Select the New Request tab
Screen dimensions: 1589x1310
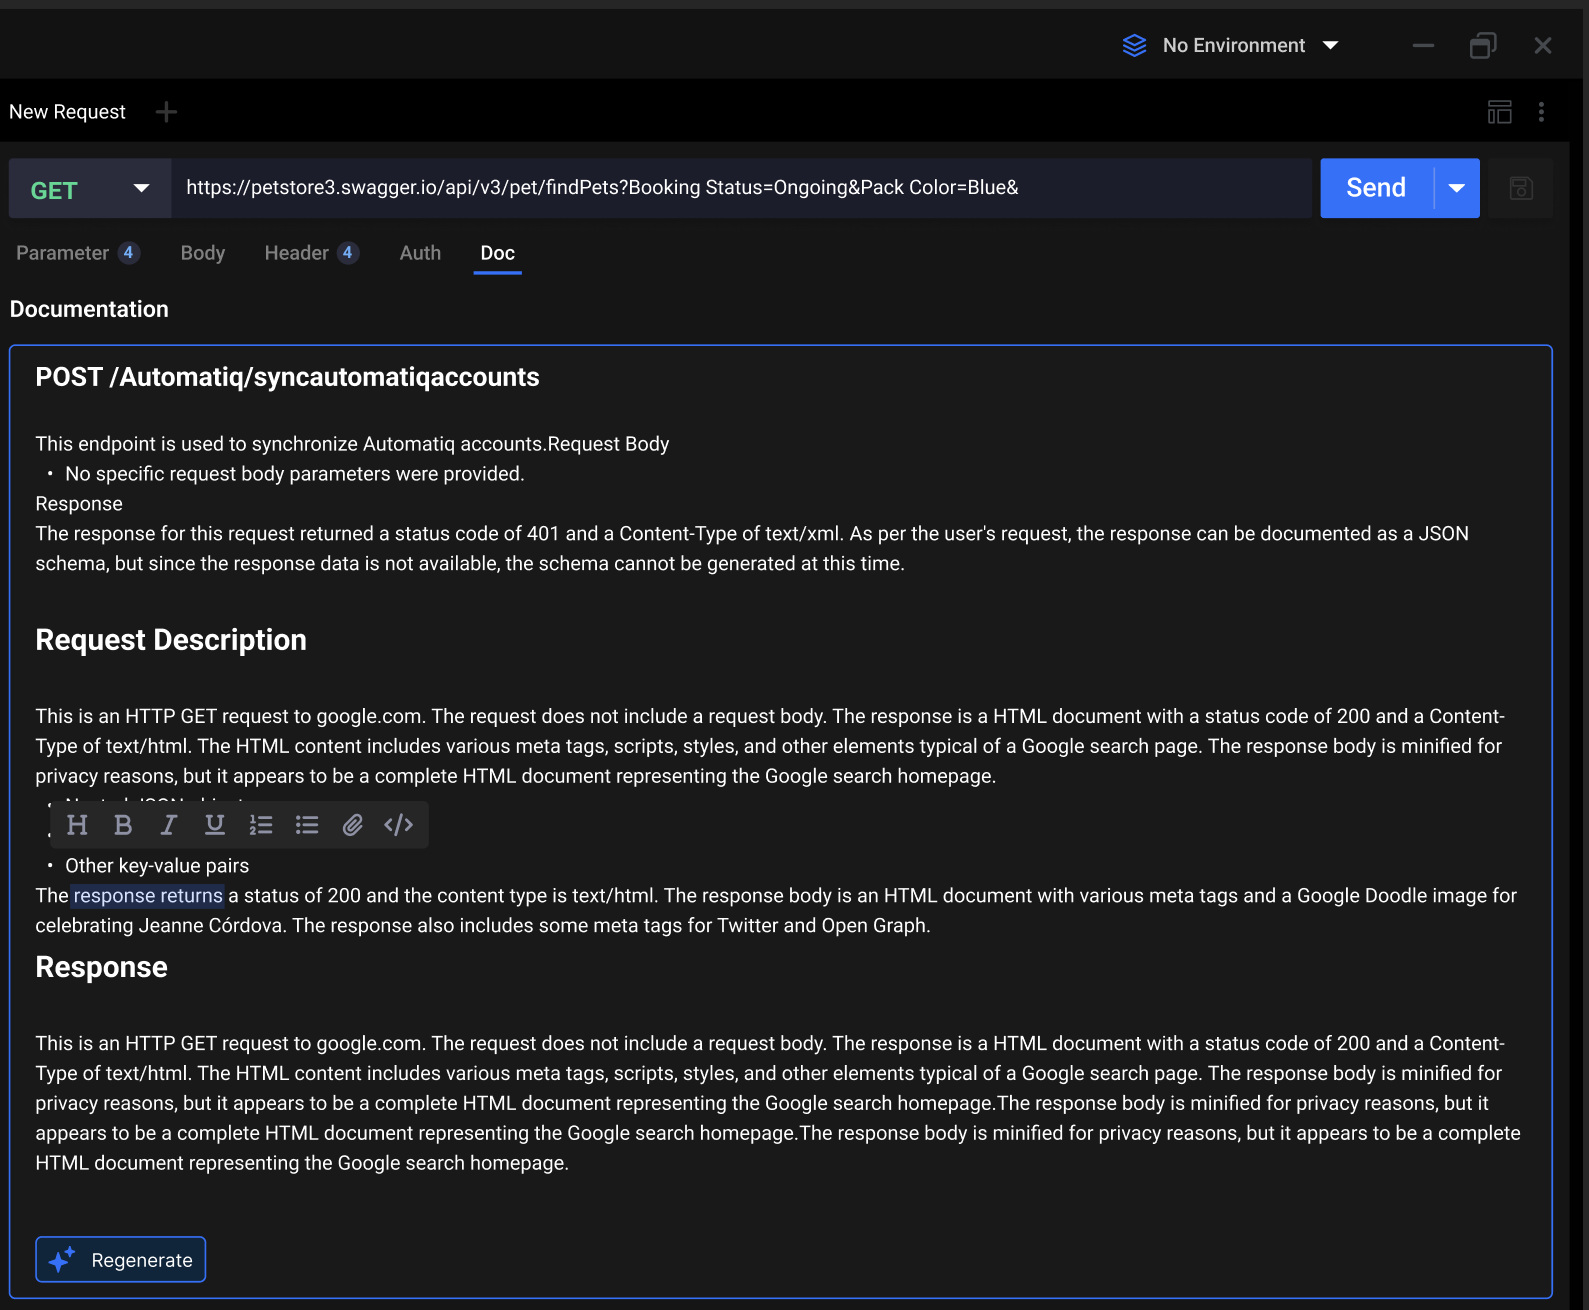click(67, 112)
